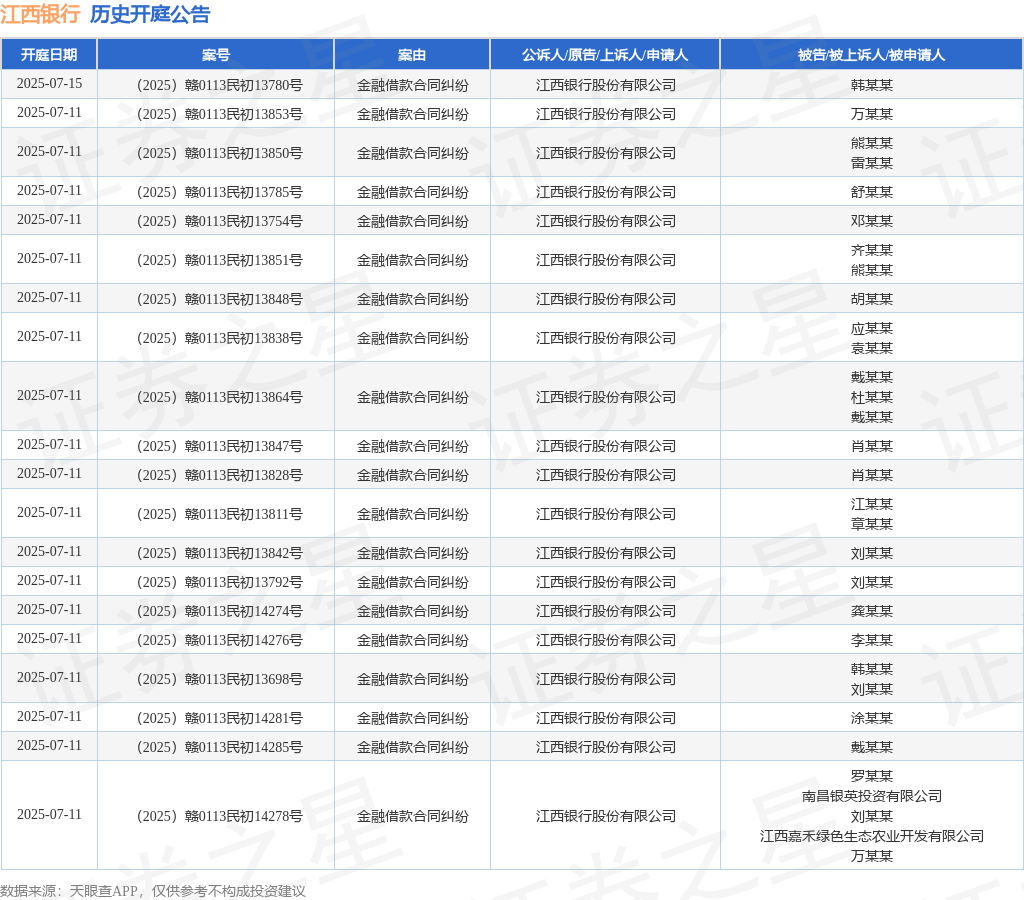This screenshot has height=900, width=1024.
Task: Click case number 赣0113民初13698号
Action: [x=219, y=679]
